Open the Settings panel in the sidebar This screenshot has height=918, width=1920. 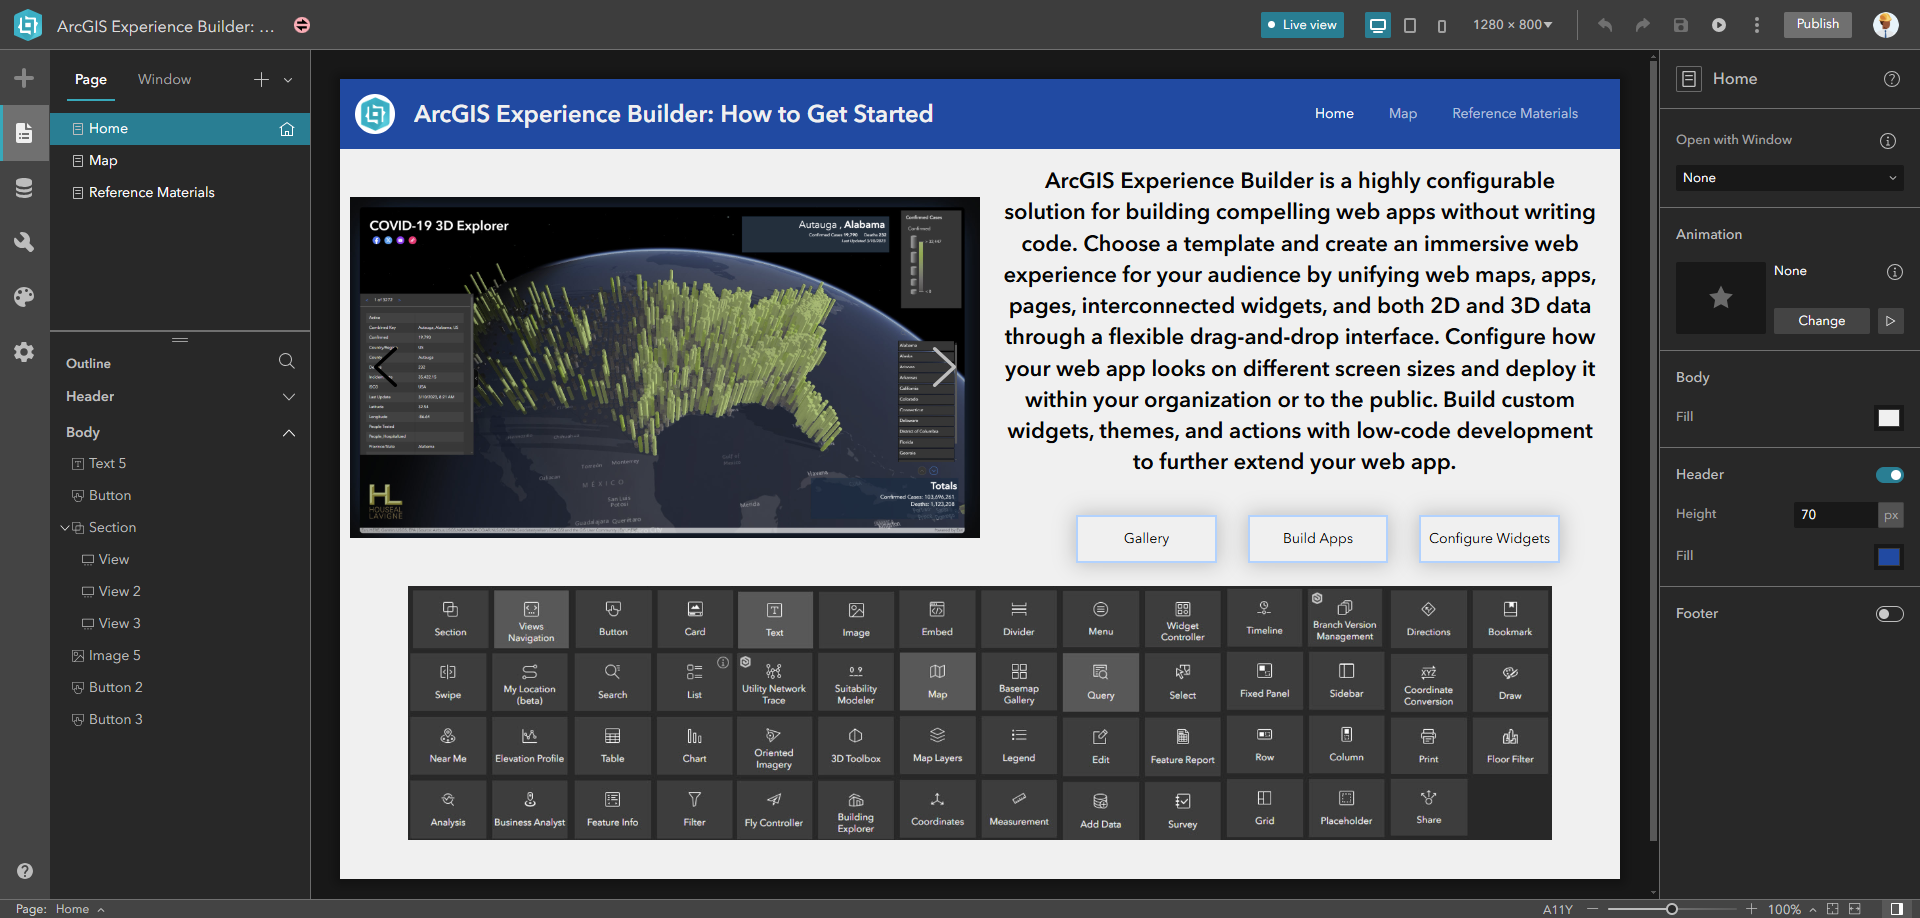click(x=24, y=351)
